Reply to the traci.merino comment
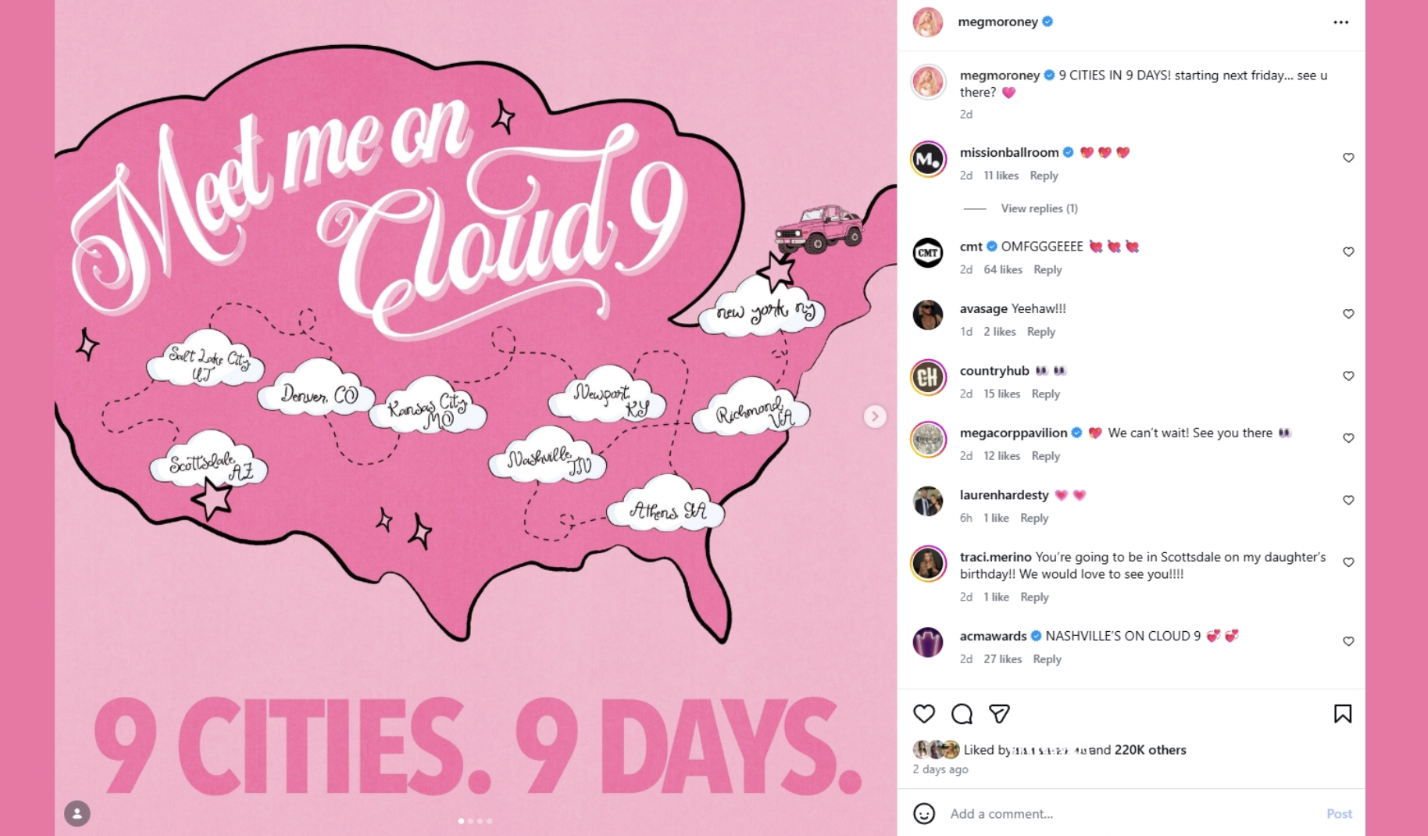 point(1034,597)
